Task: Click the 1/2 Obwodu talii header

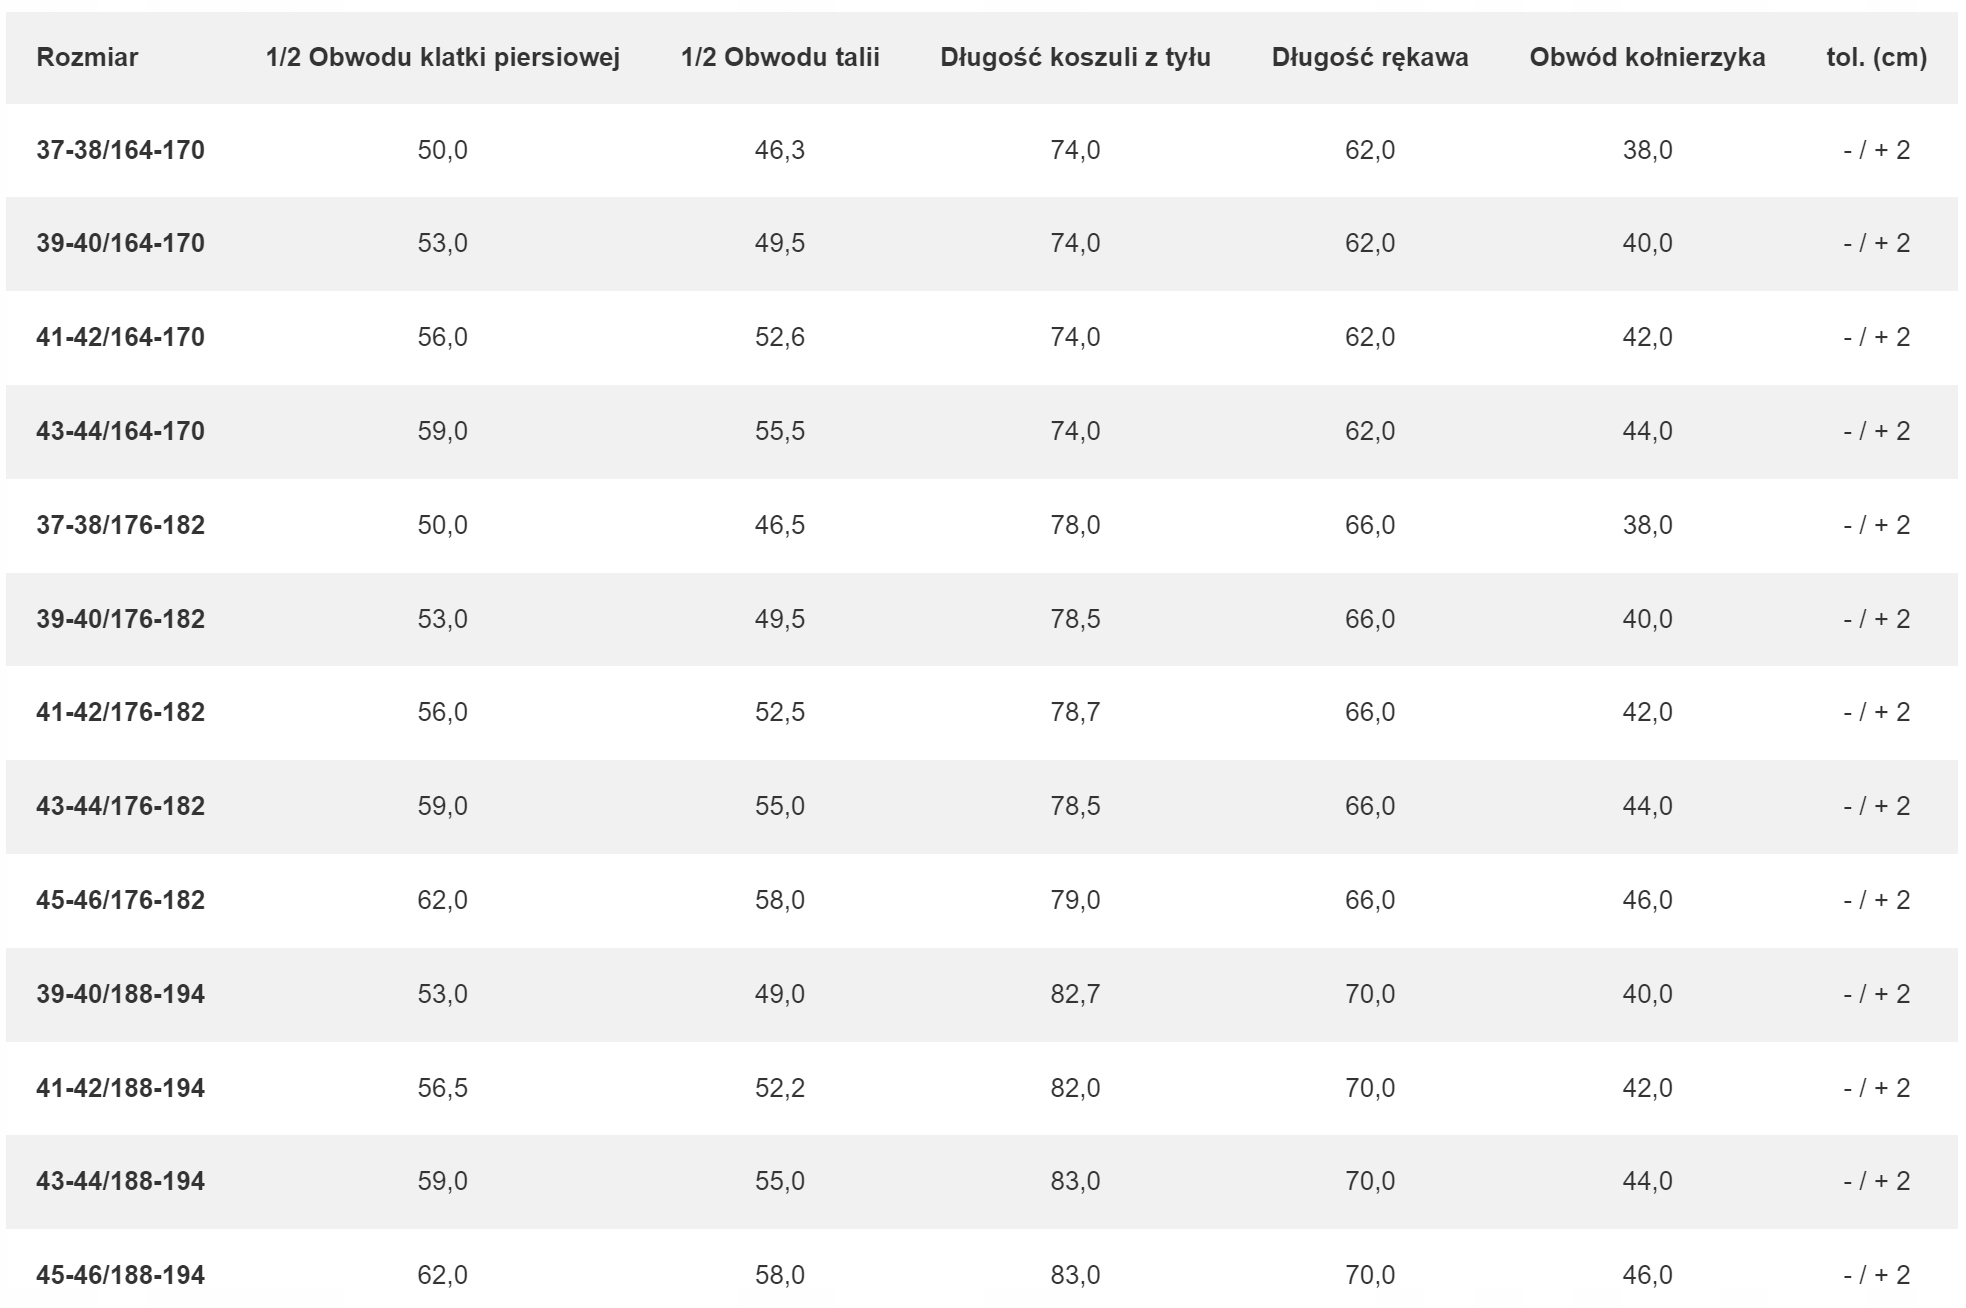Action: [x=780, y=57]
